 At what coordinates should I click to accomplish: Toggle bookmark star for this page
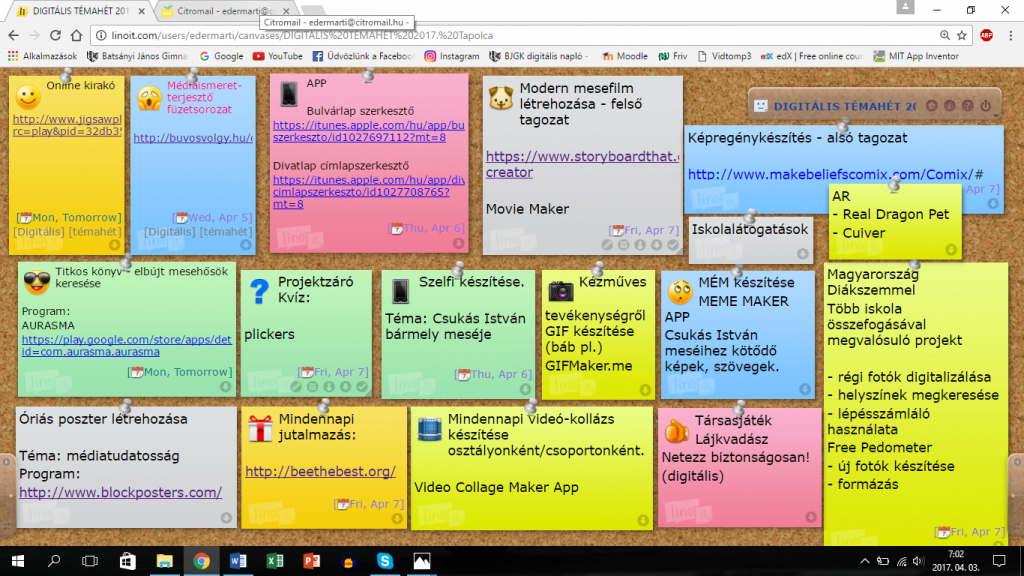tap(962, 35)
